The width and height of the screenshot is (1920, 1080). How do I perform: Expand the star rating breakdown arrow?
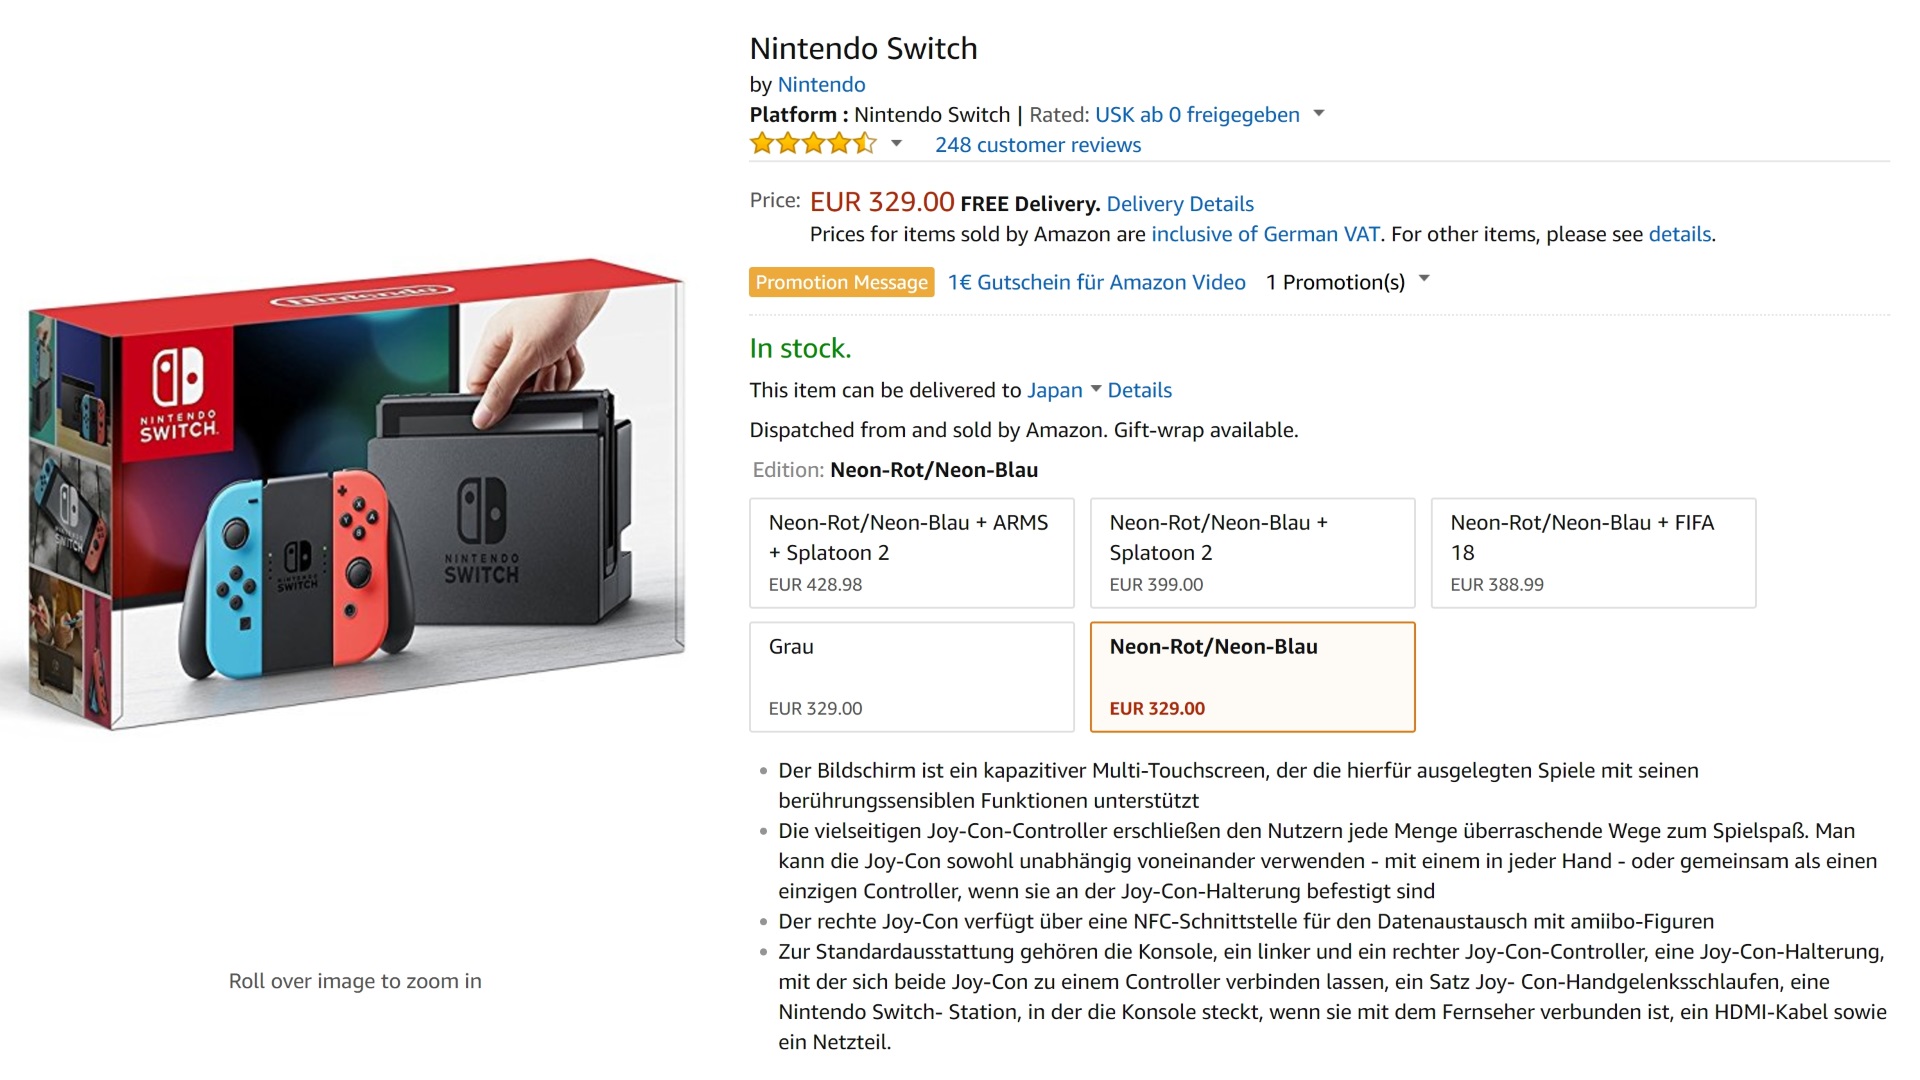[x=897, y=144]
